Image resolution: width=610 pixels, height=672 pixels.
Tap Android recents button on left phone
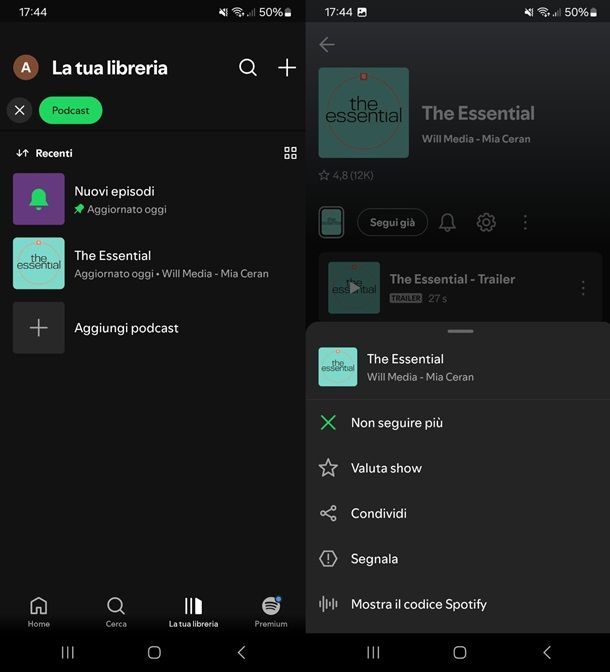[68, 652]
